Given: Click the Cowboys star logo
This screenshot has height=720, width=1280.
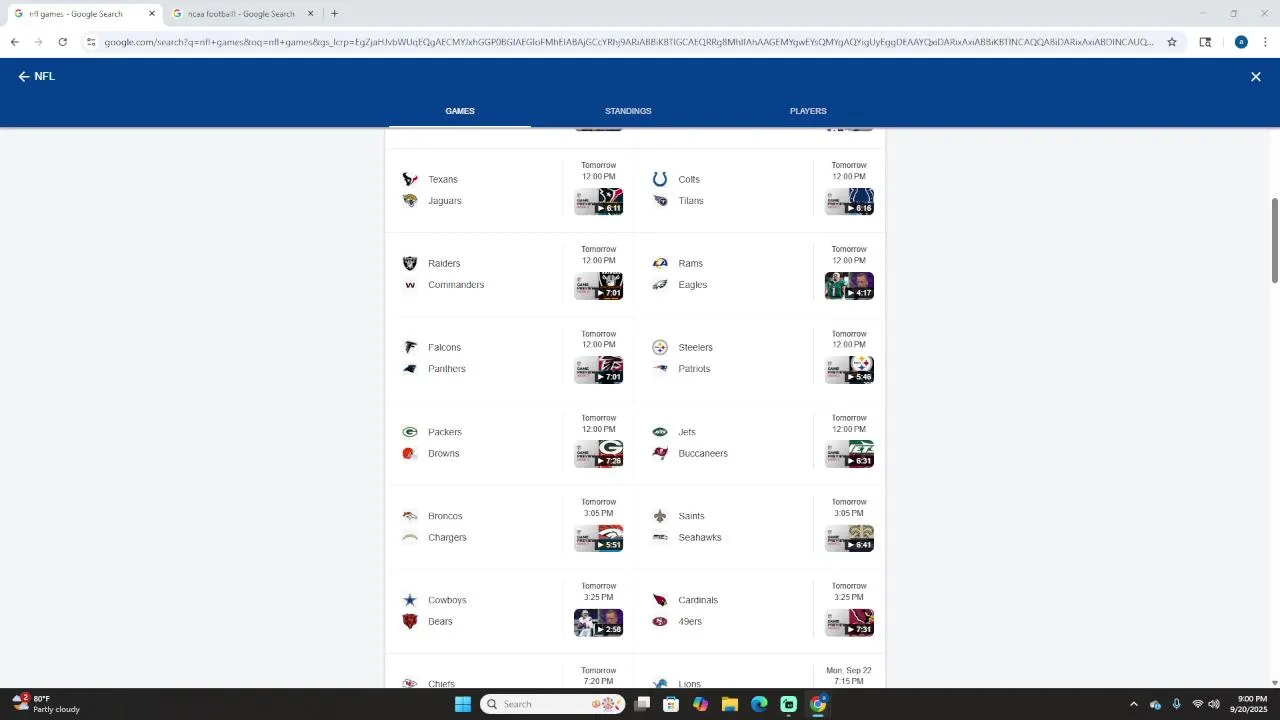Looking at the screenshot, I should pos(410,600).
